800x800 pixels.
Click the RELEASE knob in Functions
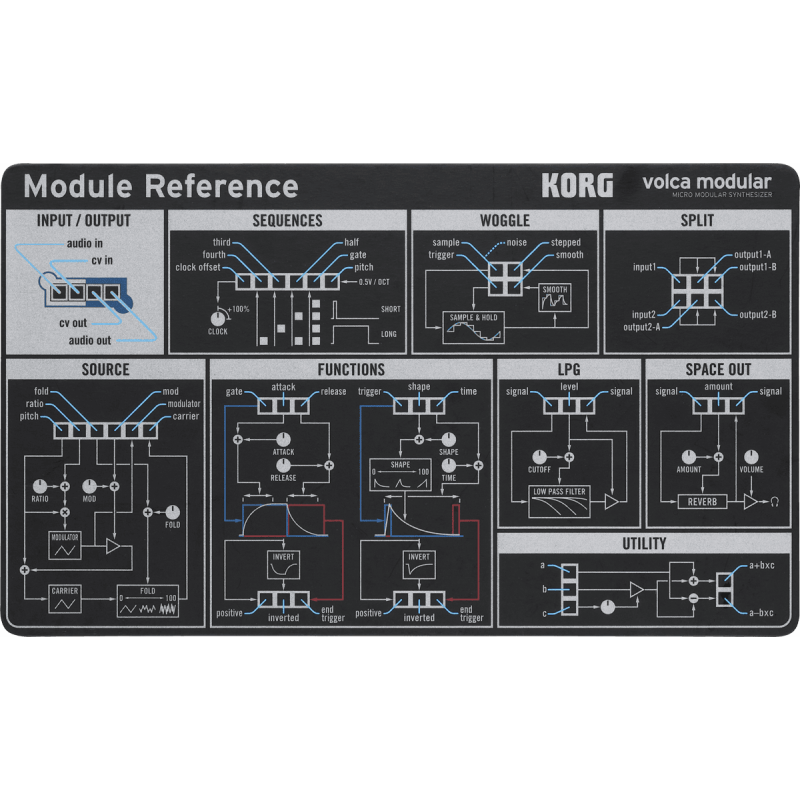coord(283,465)
